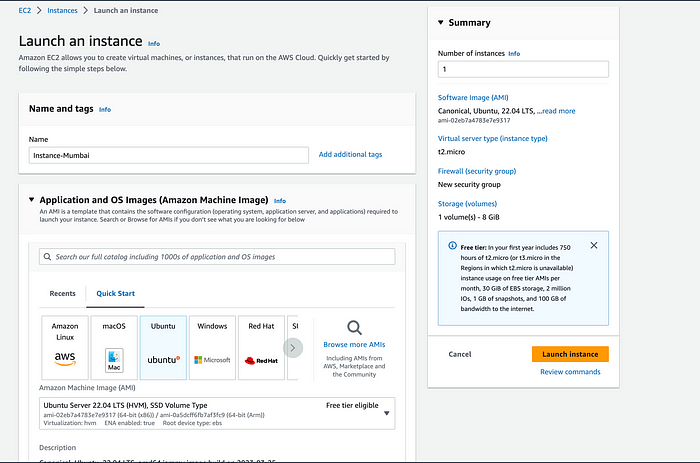
Task: Open the Ubuntu Server 22.04 AMI dropdown
Action: (217, 413)
